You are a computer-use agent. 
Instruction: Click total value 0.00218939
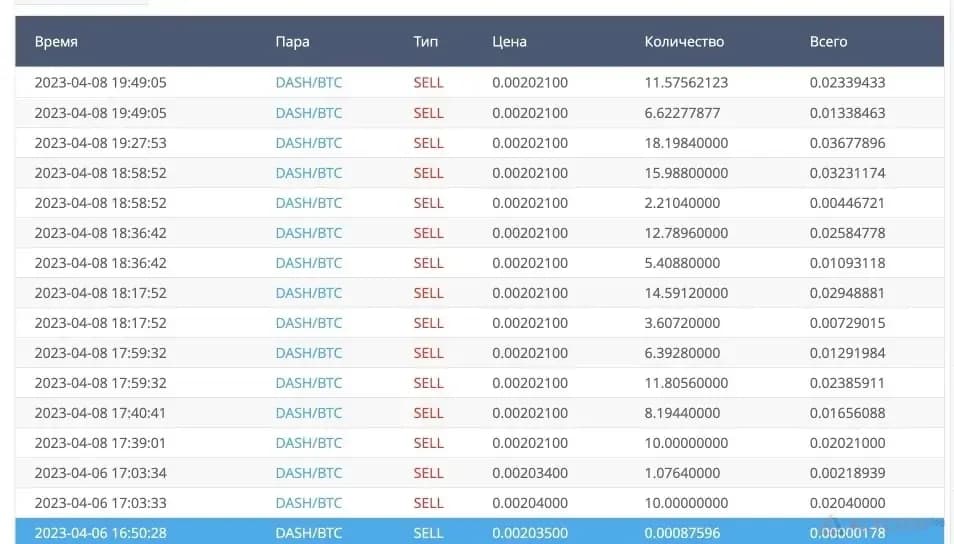[x=847, y=473]
